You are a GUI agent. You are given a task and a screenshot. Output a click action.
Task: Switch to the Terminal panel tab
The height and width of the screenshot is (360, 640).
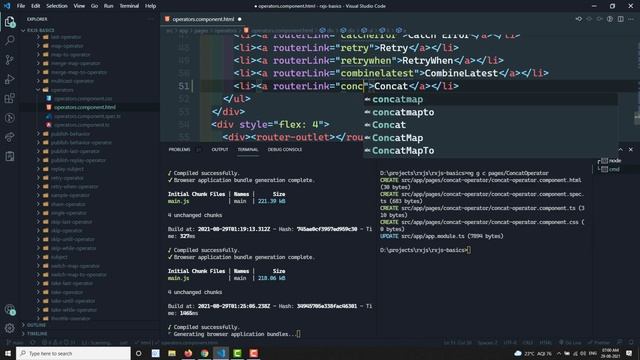tap(248, 150)
